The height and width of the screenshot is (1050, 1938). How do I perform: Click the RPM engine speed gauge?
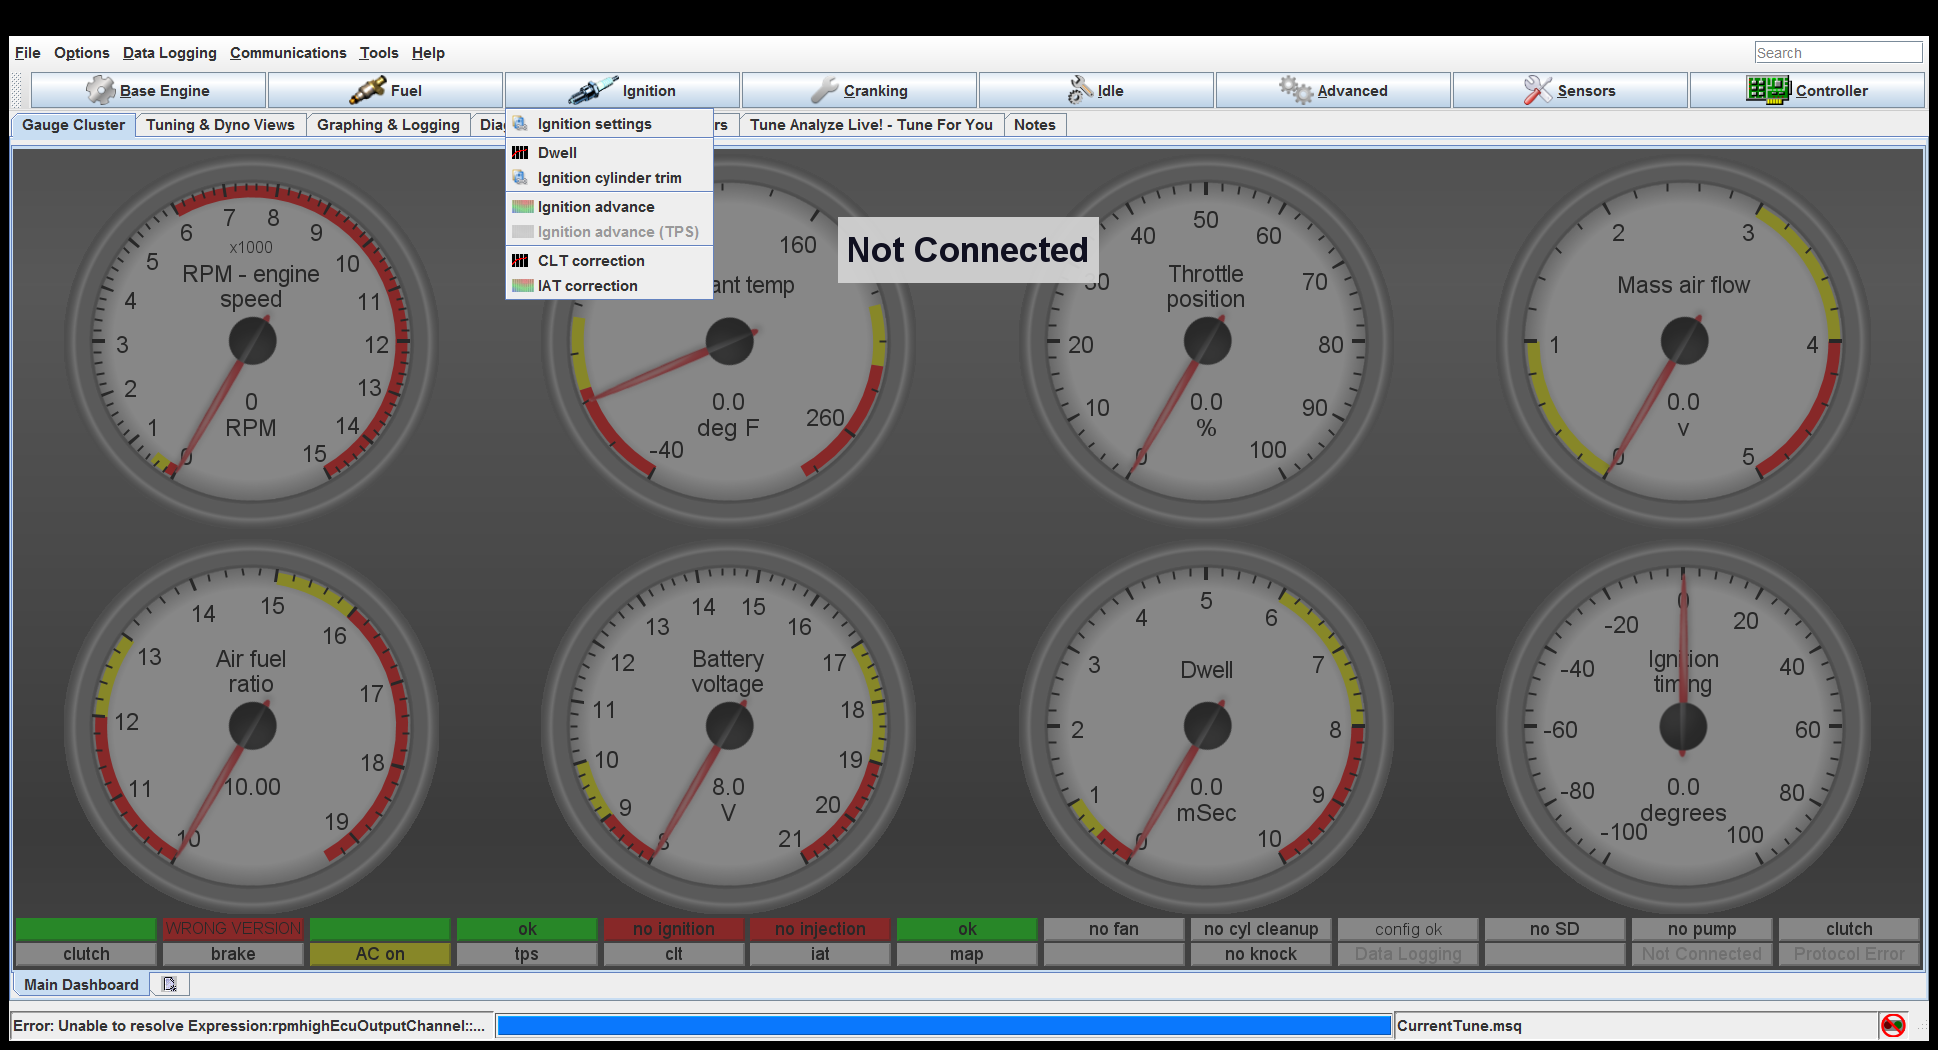252,341
